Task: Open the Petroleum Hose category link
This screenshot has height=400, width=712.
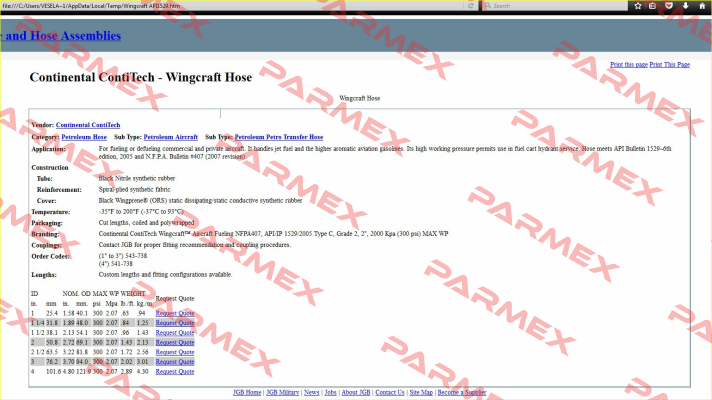Action: click(x=84, y=137)
